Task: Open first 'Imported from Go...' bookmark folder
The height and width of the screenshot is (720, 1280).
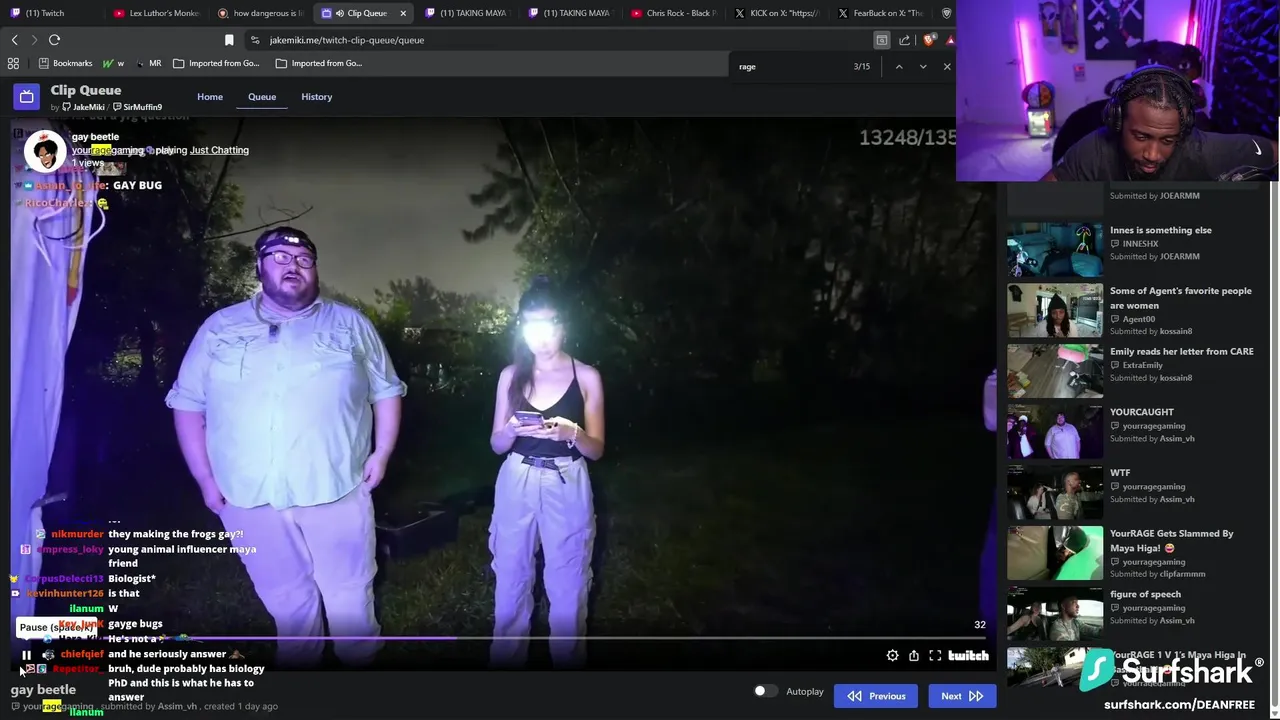Action: (x=216, y=63)
